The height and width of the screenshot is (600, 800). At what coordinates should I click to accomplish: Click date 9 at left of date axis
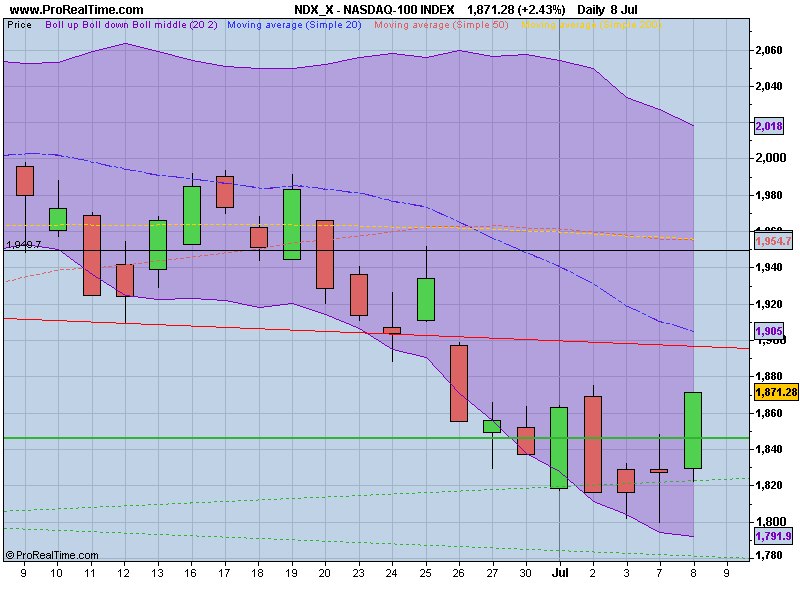(x=23, y=573)
